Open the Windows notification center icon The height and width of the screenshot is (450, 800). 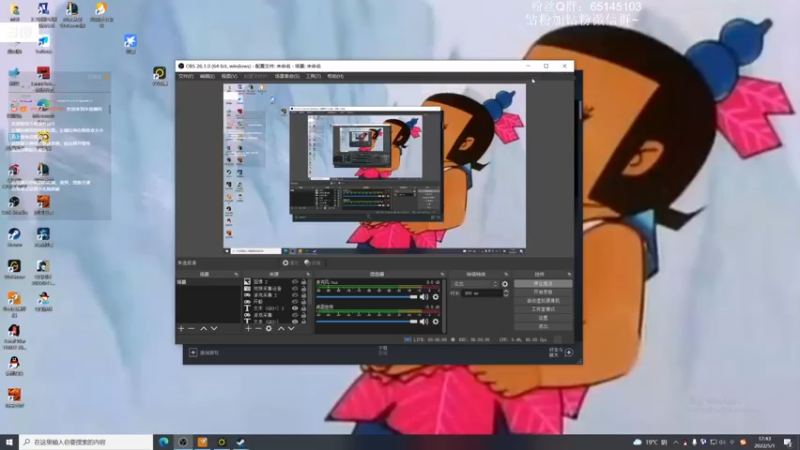(788, 442)
